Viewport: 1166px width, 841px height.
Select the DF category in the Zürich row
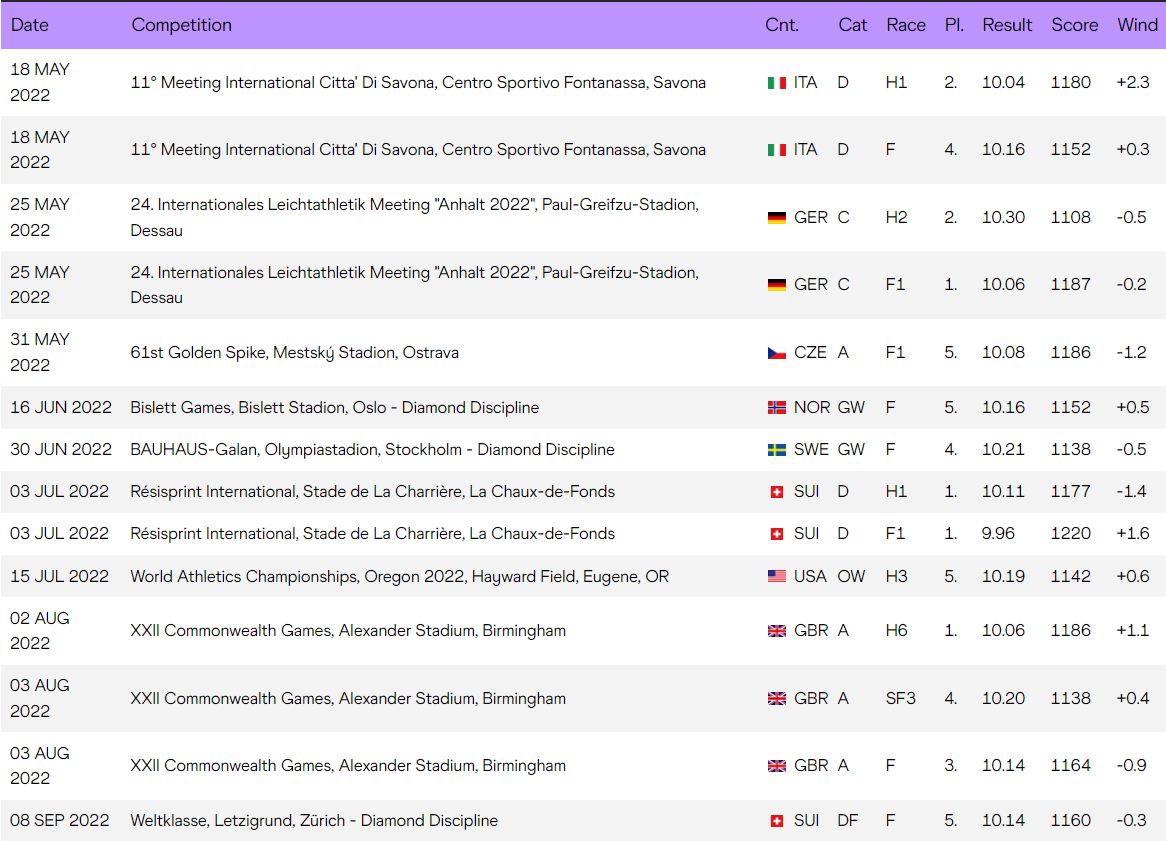[x=848, y=820]
